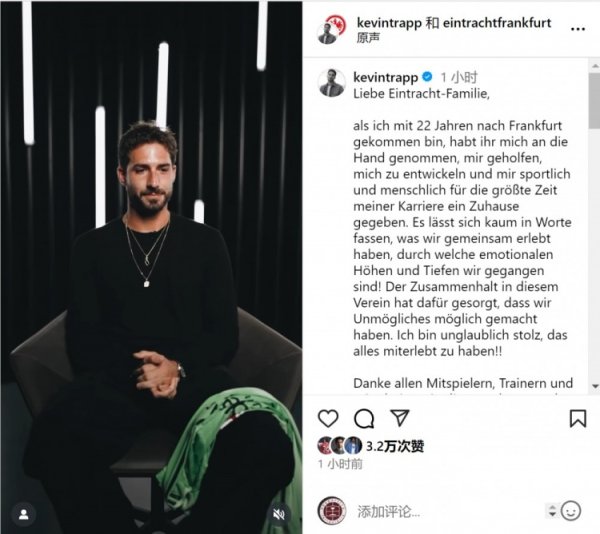Save post with the bookmark icon
The height and width of the screenshot is (534, 600).
(578, 418)
